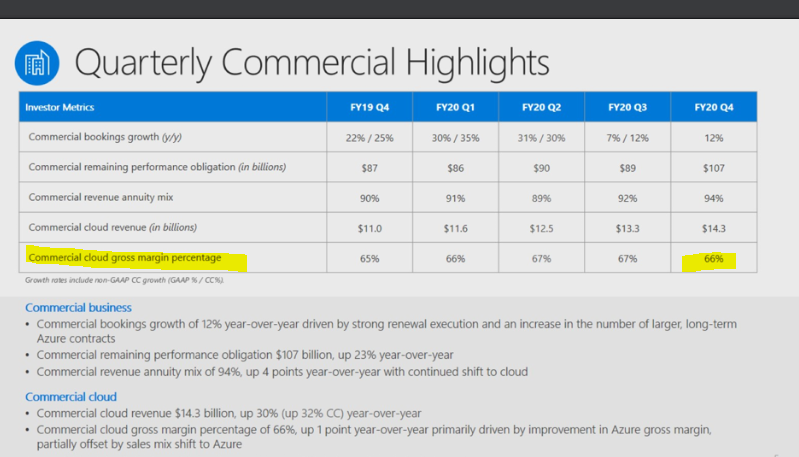Image resolution: width=799 pixels, height=457 pixels.
Task: Click the '7% / 12%' bookings growth cell
Action: coord(627,138)
